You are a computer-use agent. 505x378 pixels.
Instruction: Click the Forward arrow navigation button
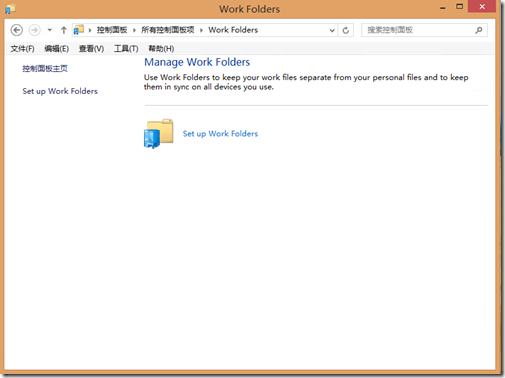pyautogui.click(x=34, y=30)
